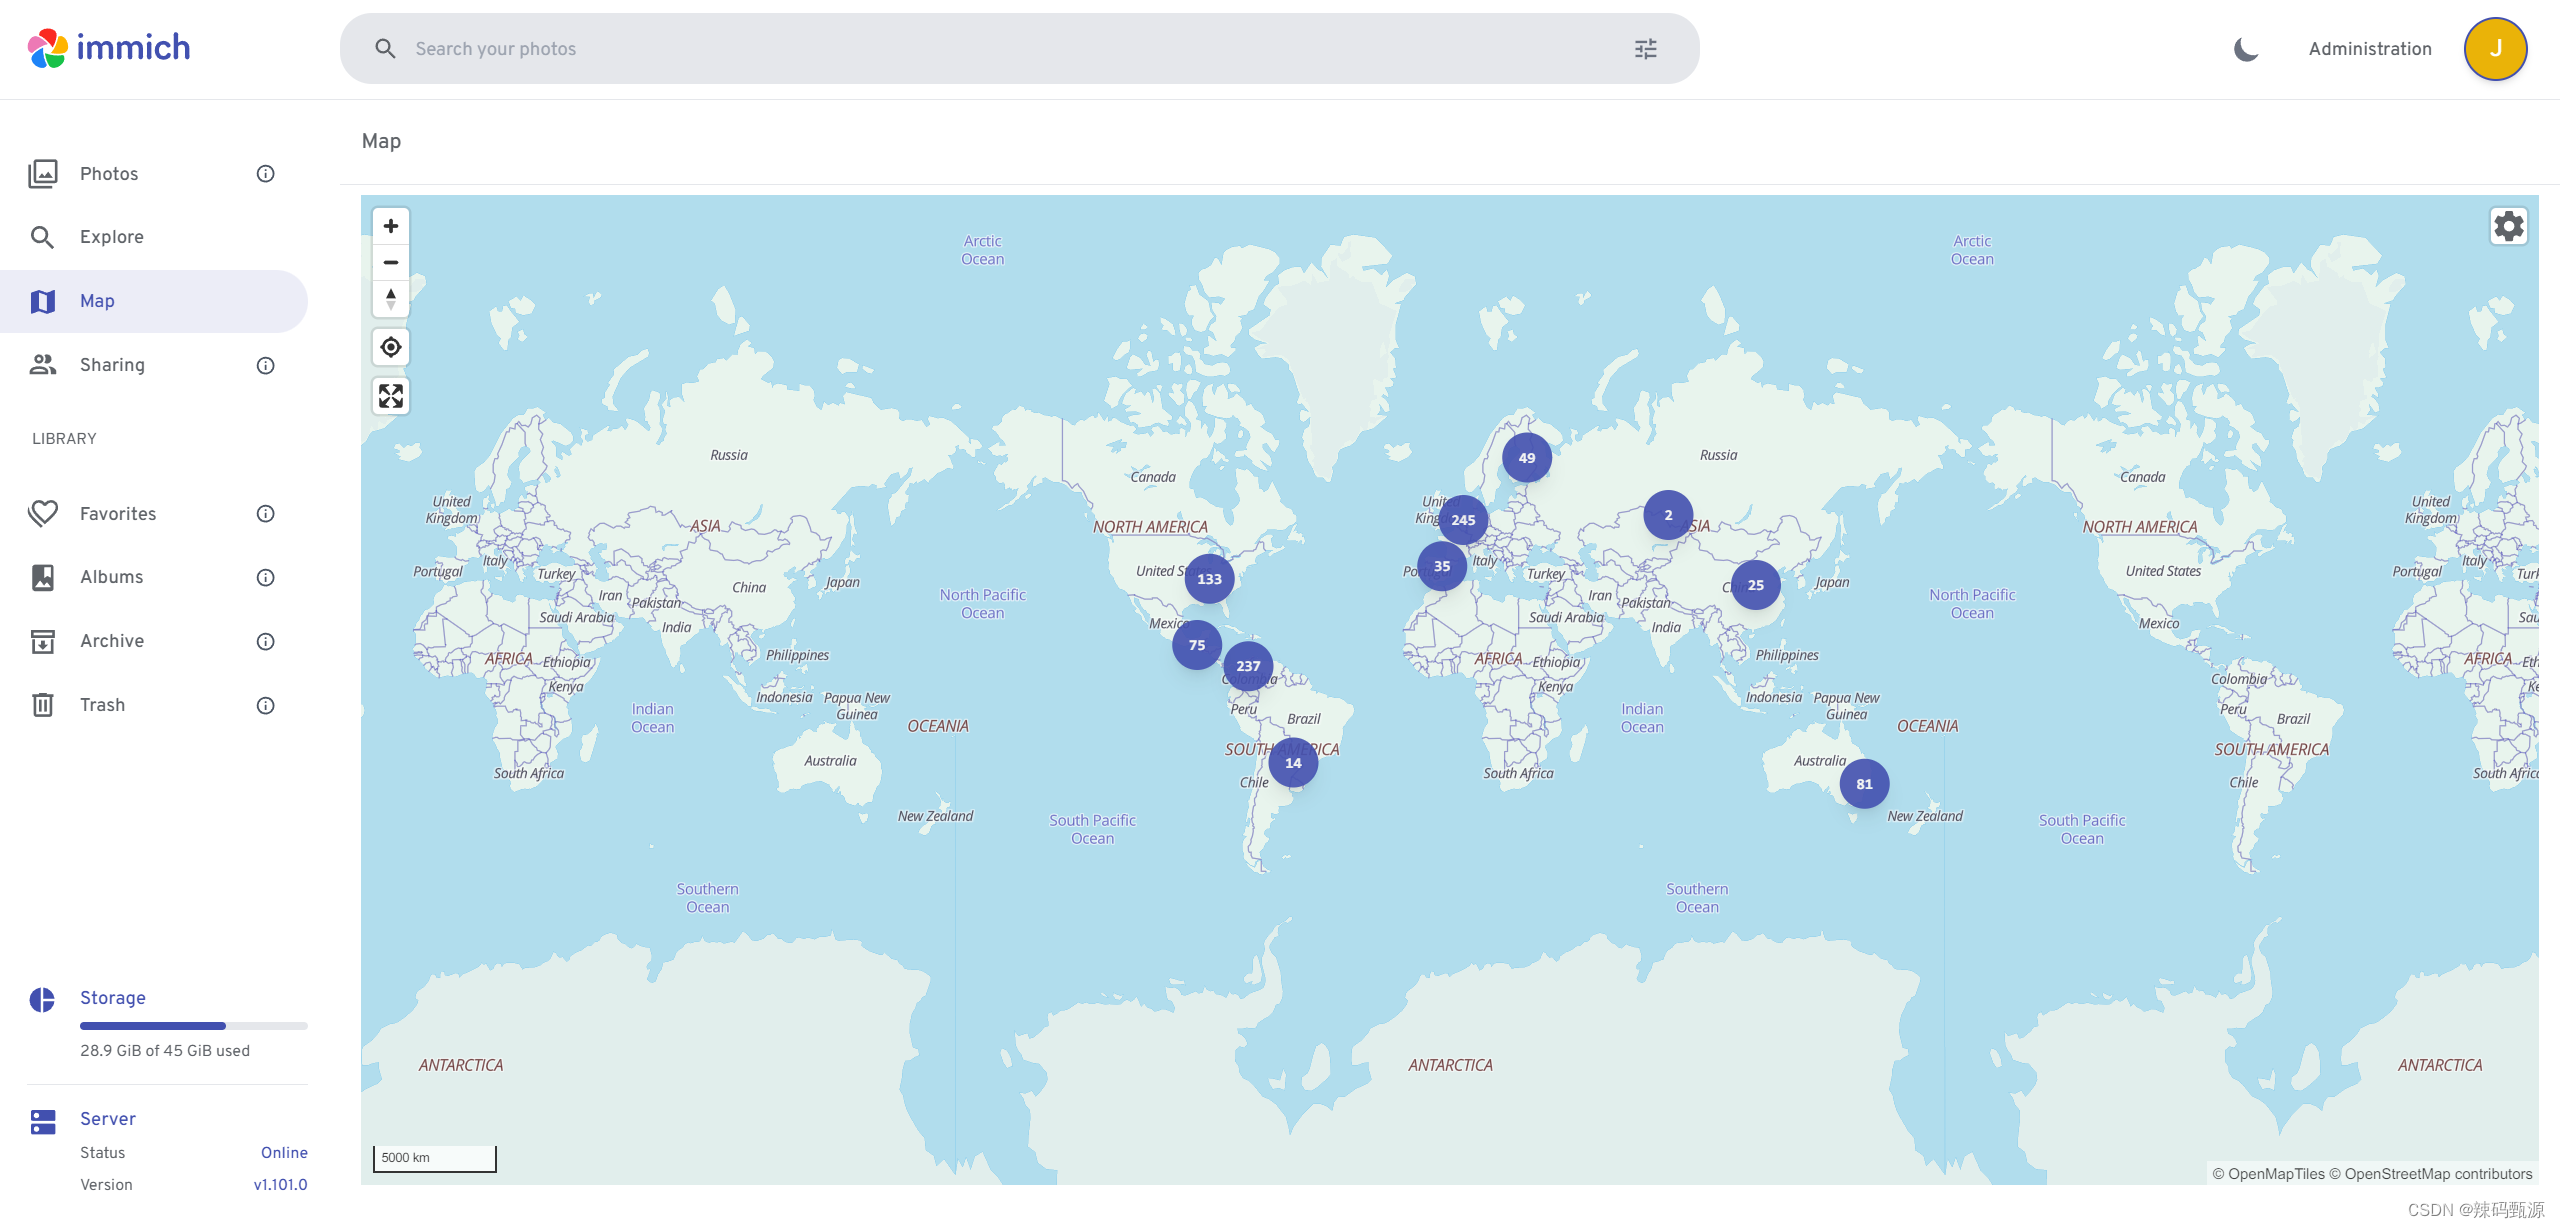Reset map bearing to north

coord(391,299)
